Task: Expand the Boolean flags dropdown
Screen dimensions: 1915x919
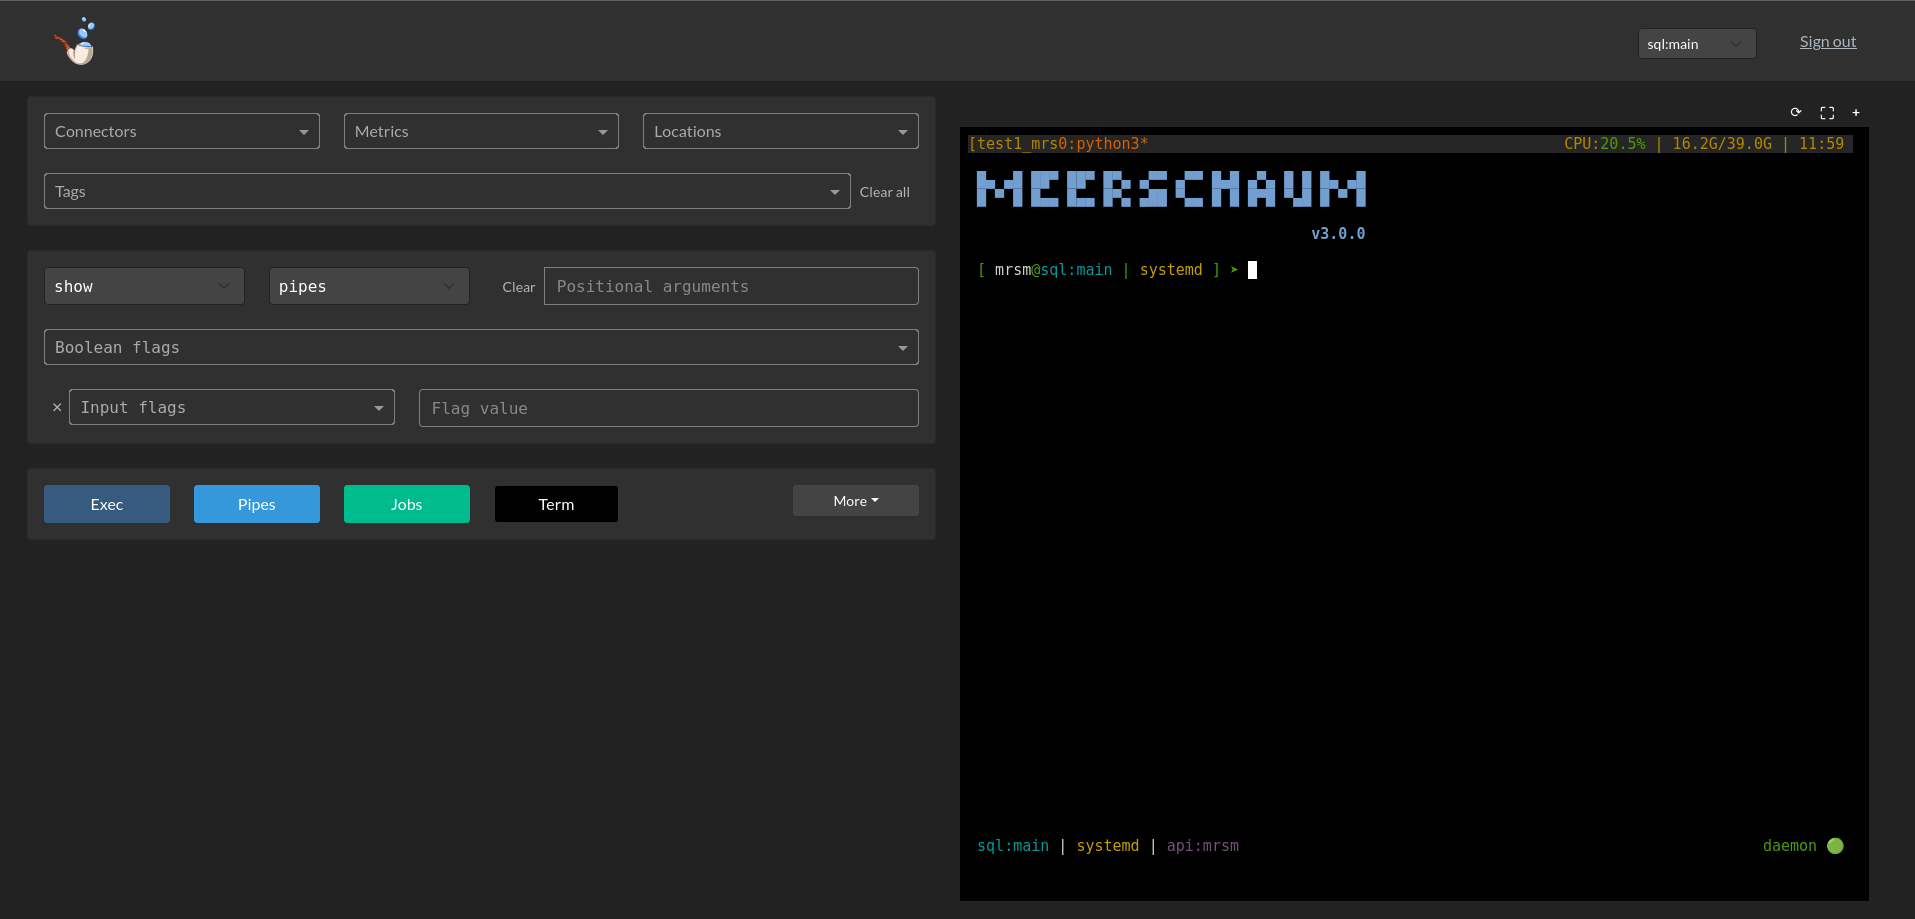Action: tap(481, 347)
